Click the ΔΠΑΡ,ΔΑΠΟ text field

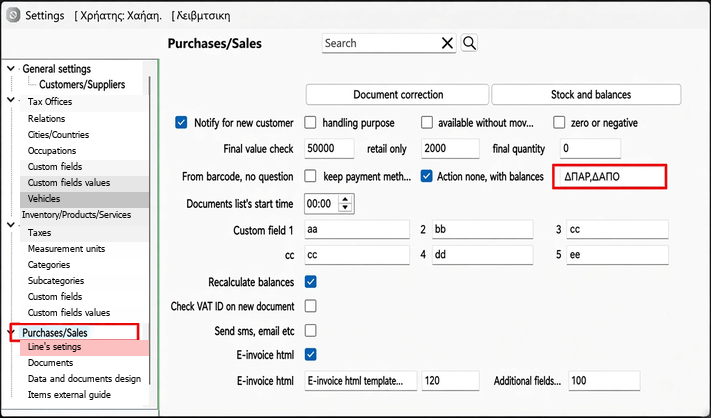[609, 176]
